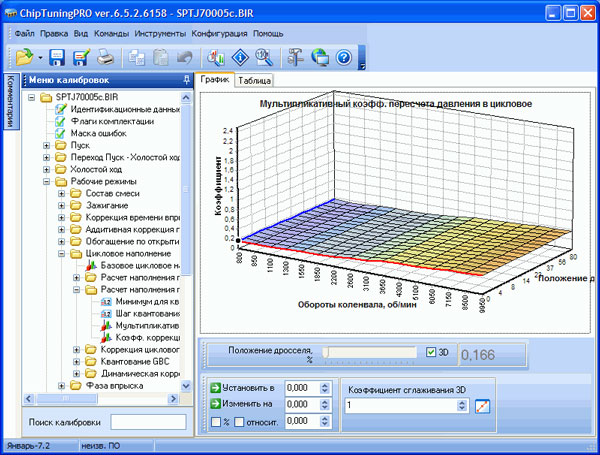600x455 pixels.
Task: Expand the Квантование GBC folder
Action: (x=75, y=361)
